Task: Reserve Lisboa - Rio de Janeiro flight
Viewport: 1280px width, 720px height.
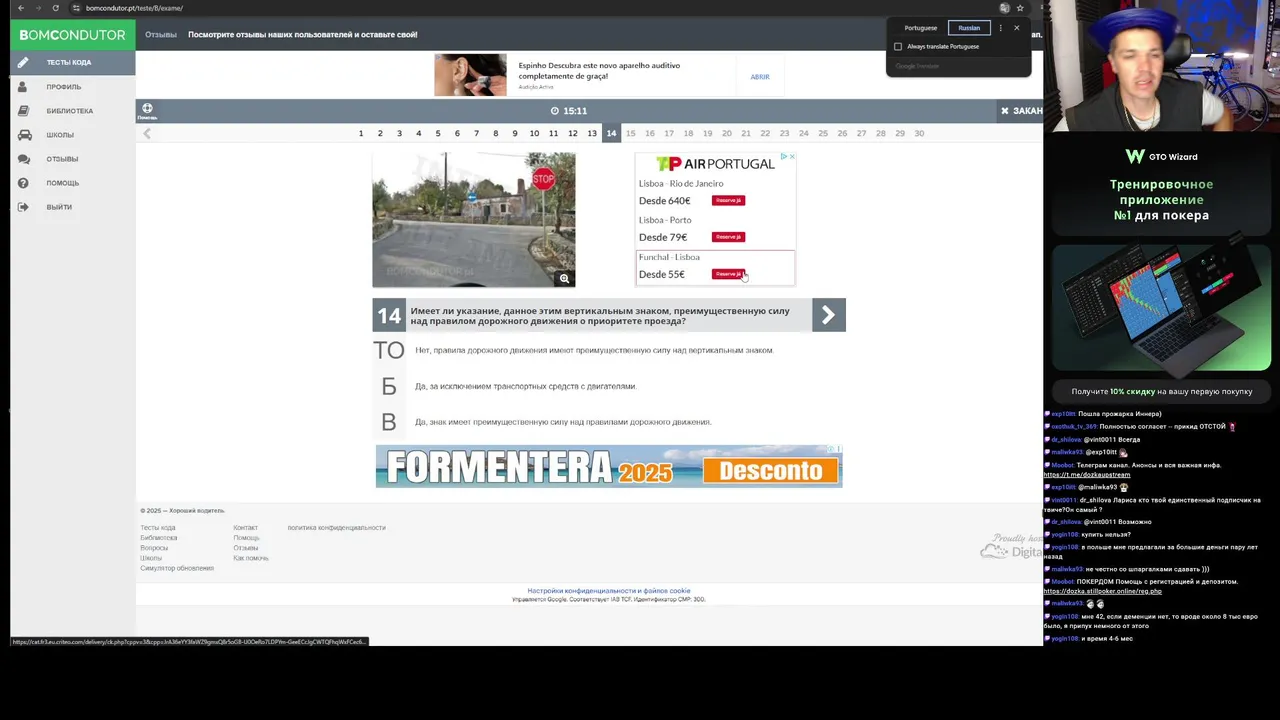Action: click(728, 200)
